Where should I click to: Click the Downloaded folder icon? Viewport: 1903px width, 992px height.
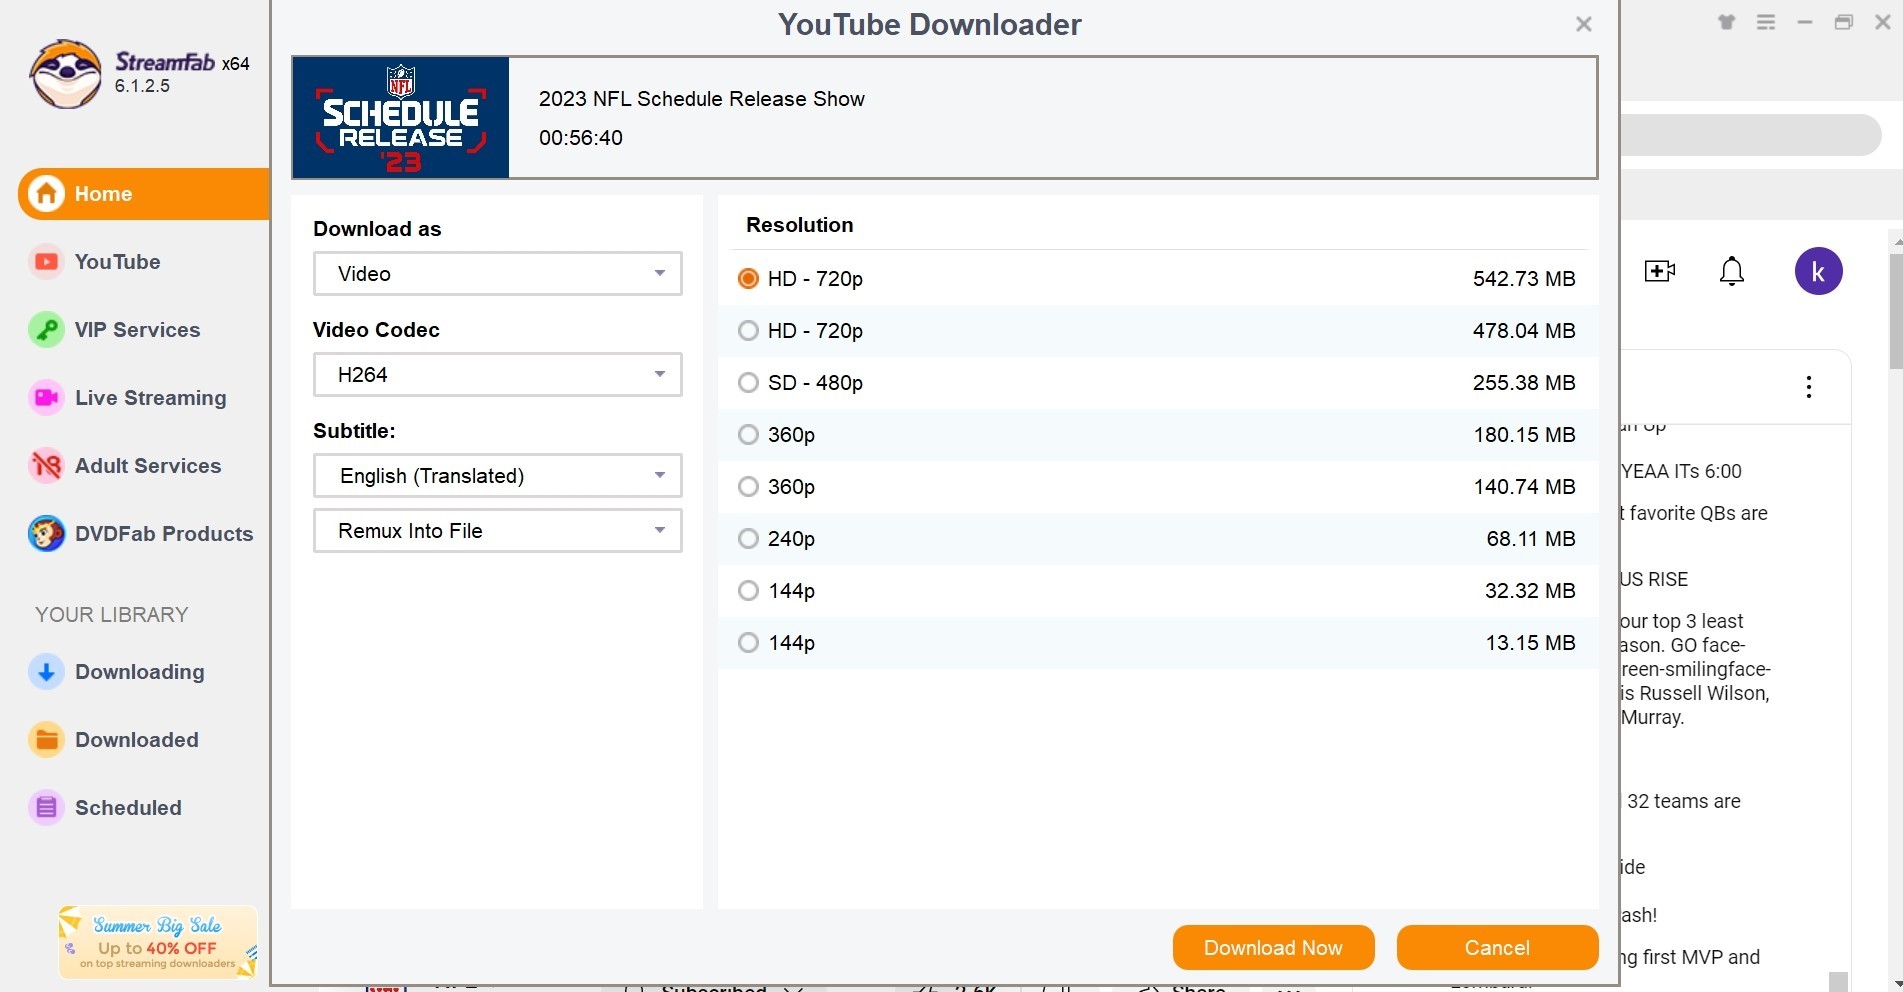click(46, 740)
